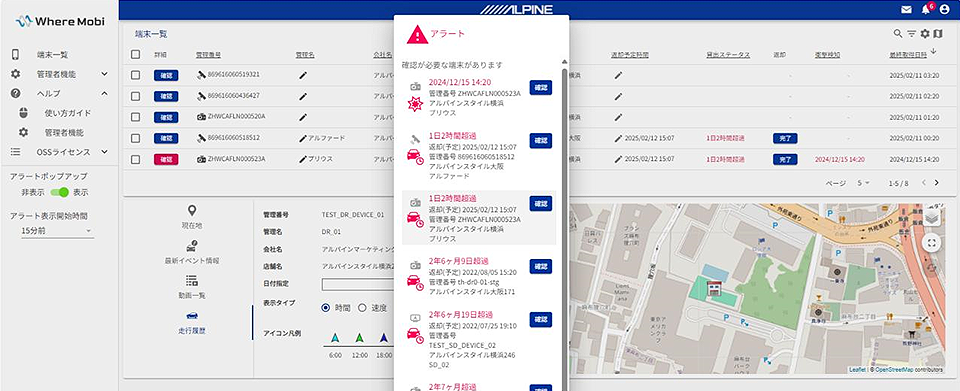Open notifications bell with red badge

point(926,9)
